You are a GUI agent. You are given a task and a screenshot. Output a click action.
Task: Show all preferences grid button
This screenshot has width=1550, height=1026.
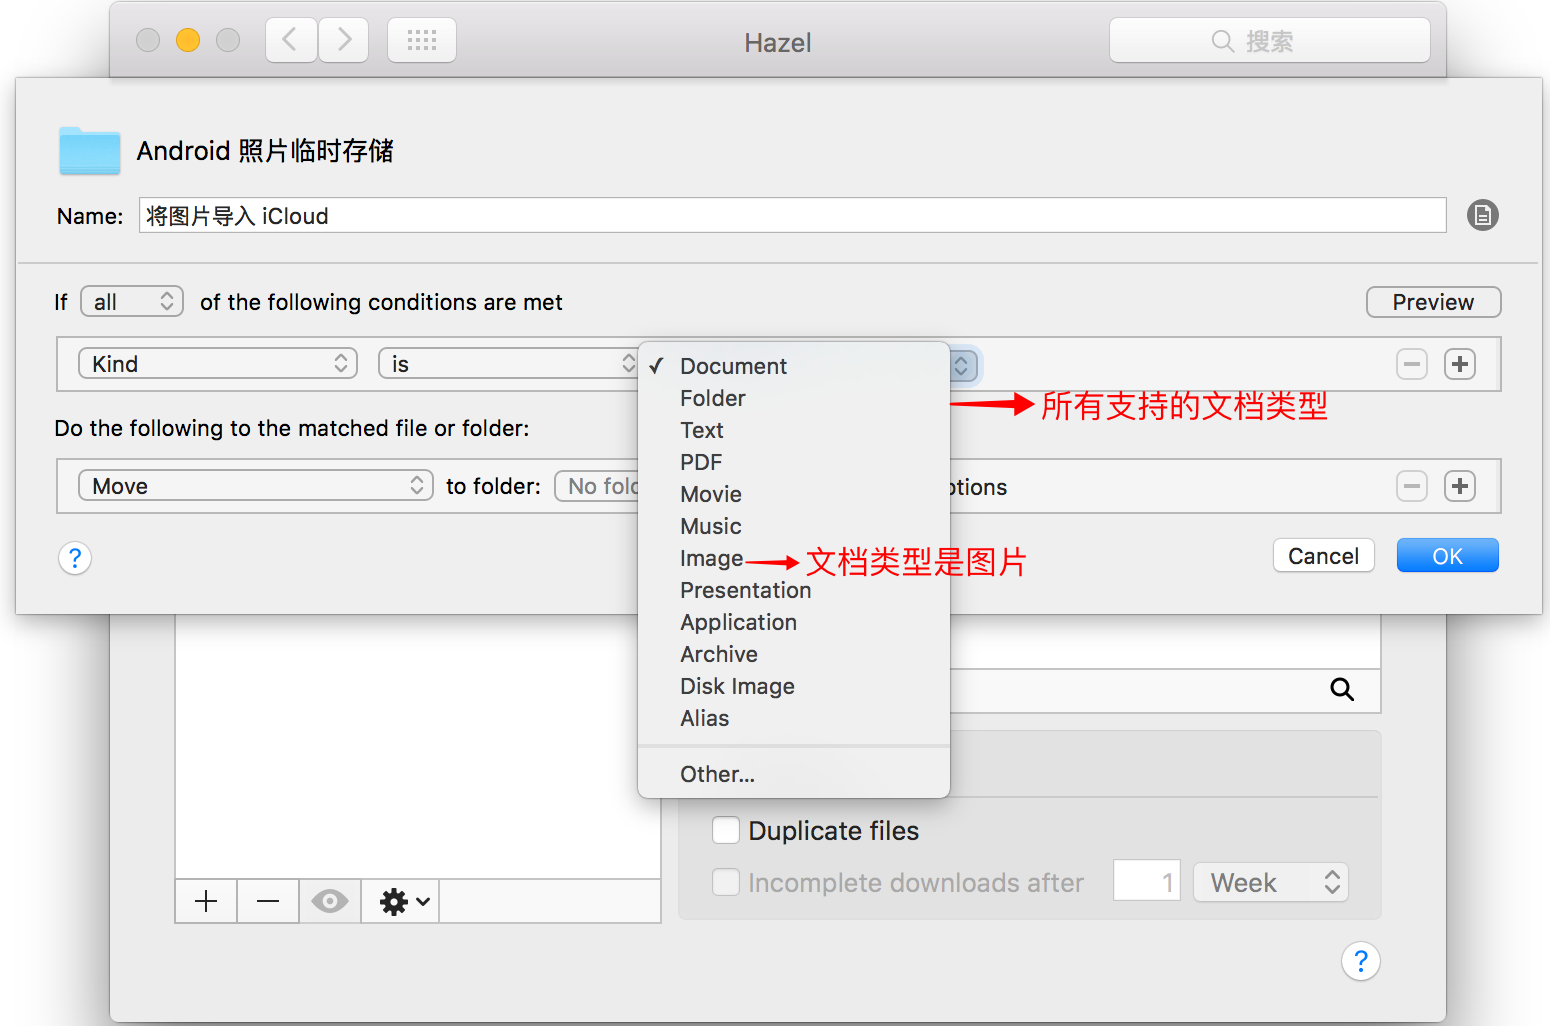[x=421, y=41]
